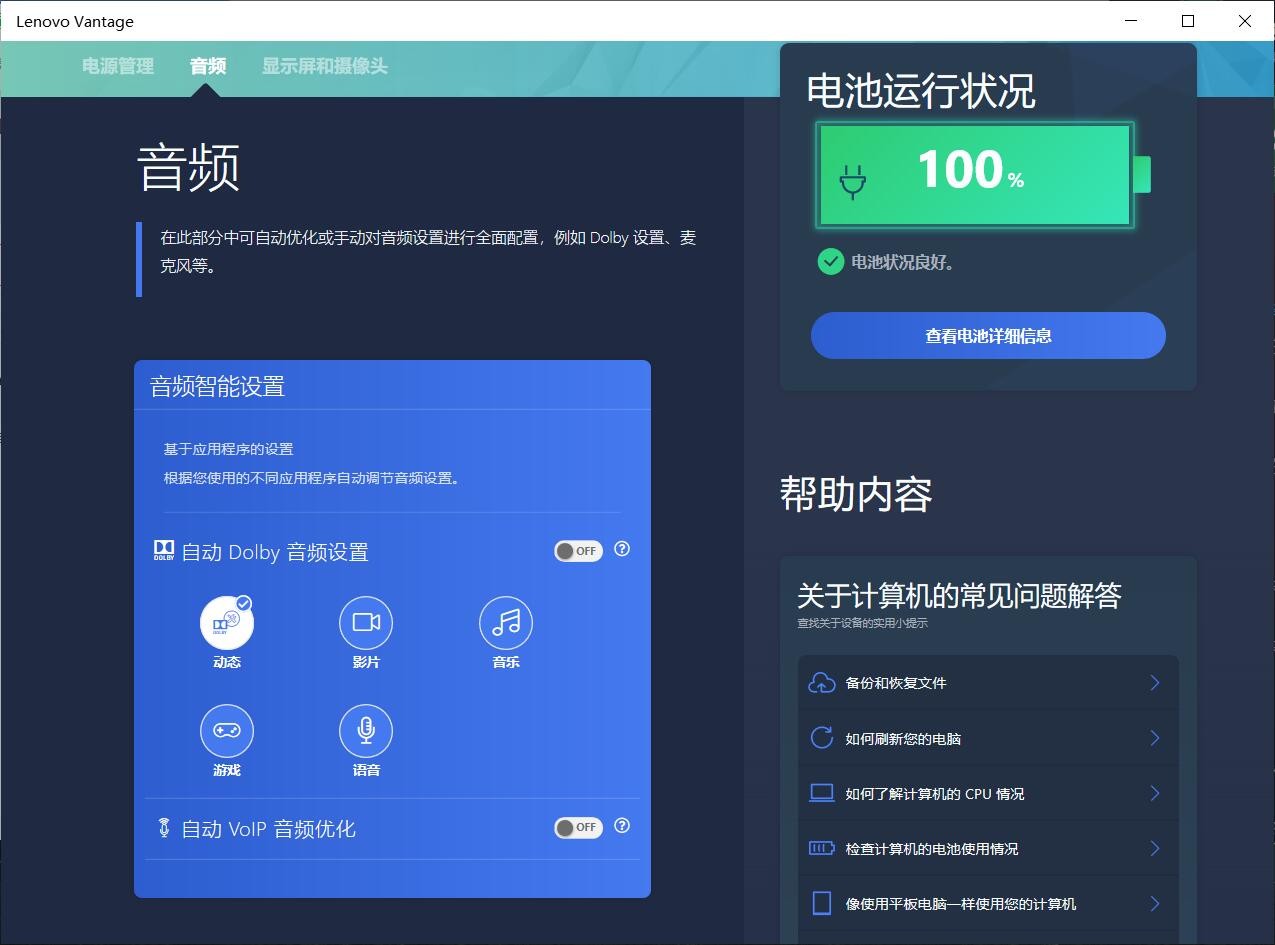Image resolution: width=1275 pixels, height=945 pixels.
Task: Expand the 如何刷新您的电脑 chevron
Action: click(x=1154, y=738)
